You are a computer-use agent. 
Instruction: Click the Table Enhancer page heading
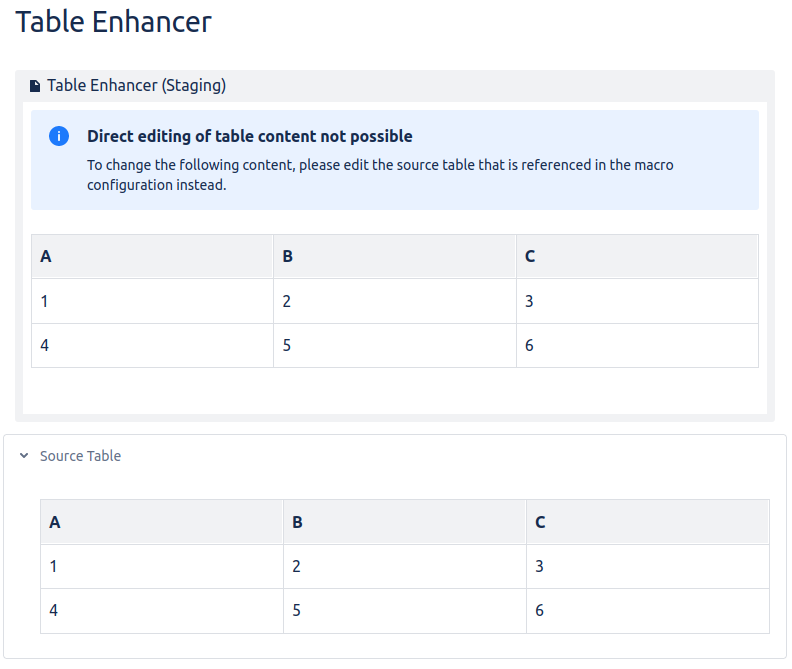pos(114,22)
